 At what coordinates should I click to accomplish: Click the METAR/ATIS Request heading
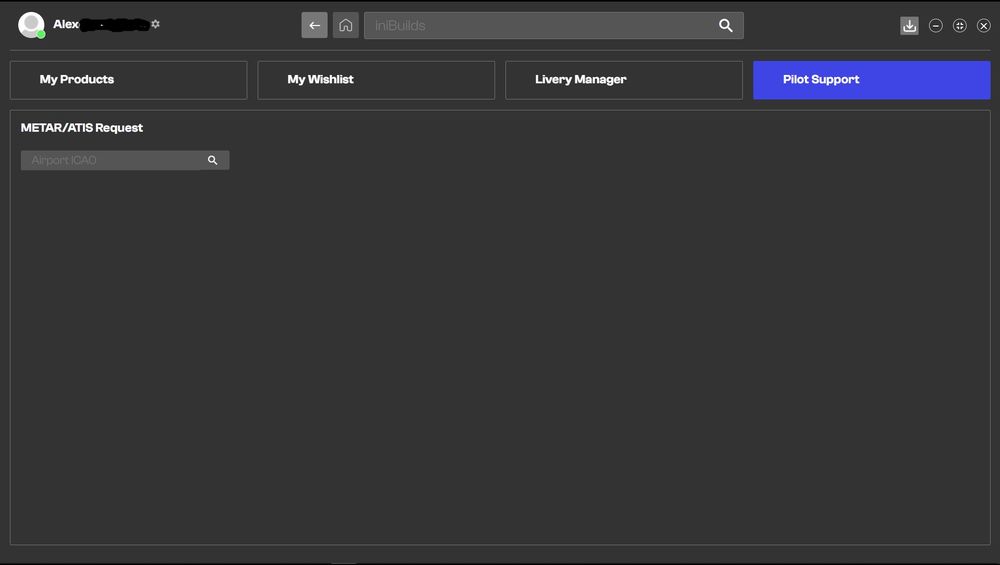82,128
